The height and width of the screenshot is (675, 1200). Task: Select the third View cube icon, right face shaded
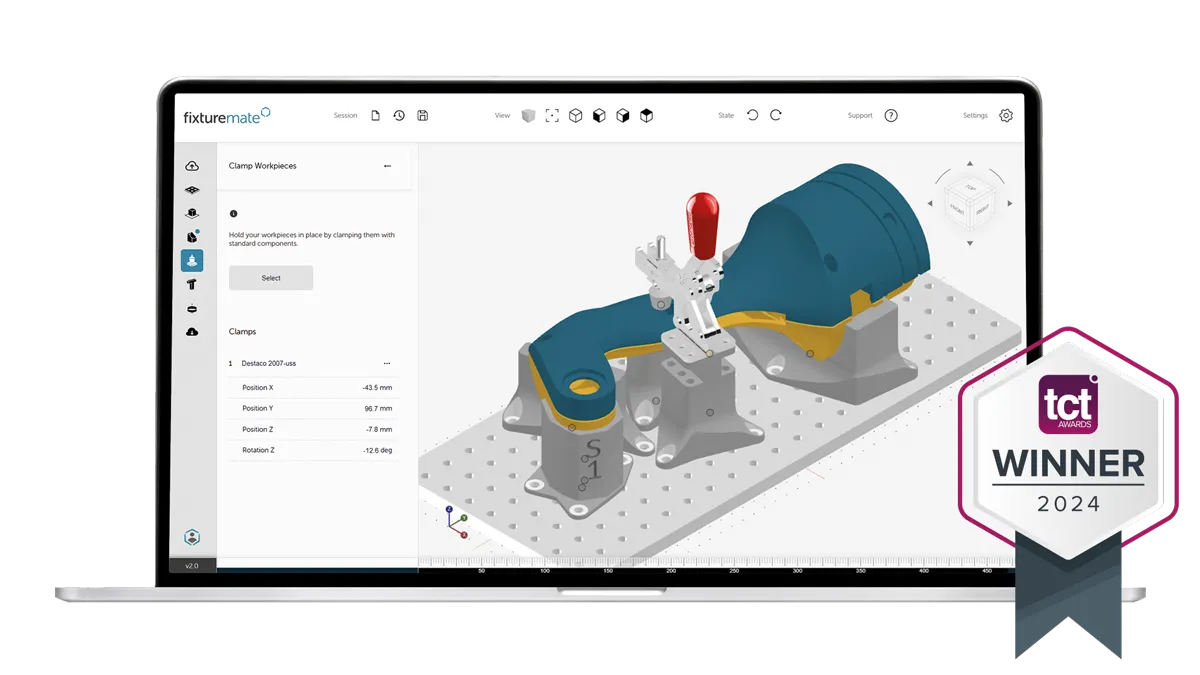(623, 116)
